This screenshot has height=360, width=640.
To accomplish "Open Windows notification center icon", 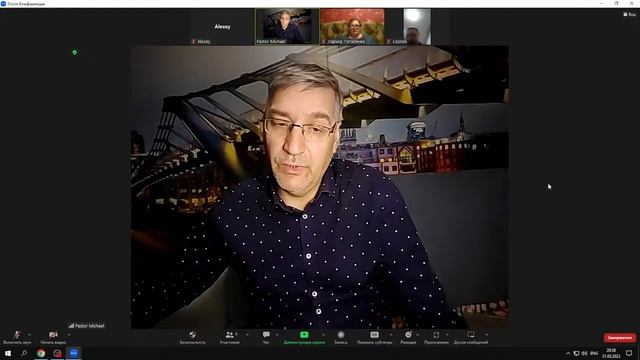I will (629, 353).
